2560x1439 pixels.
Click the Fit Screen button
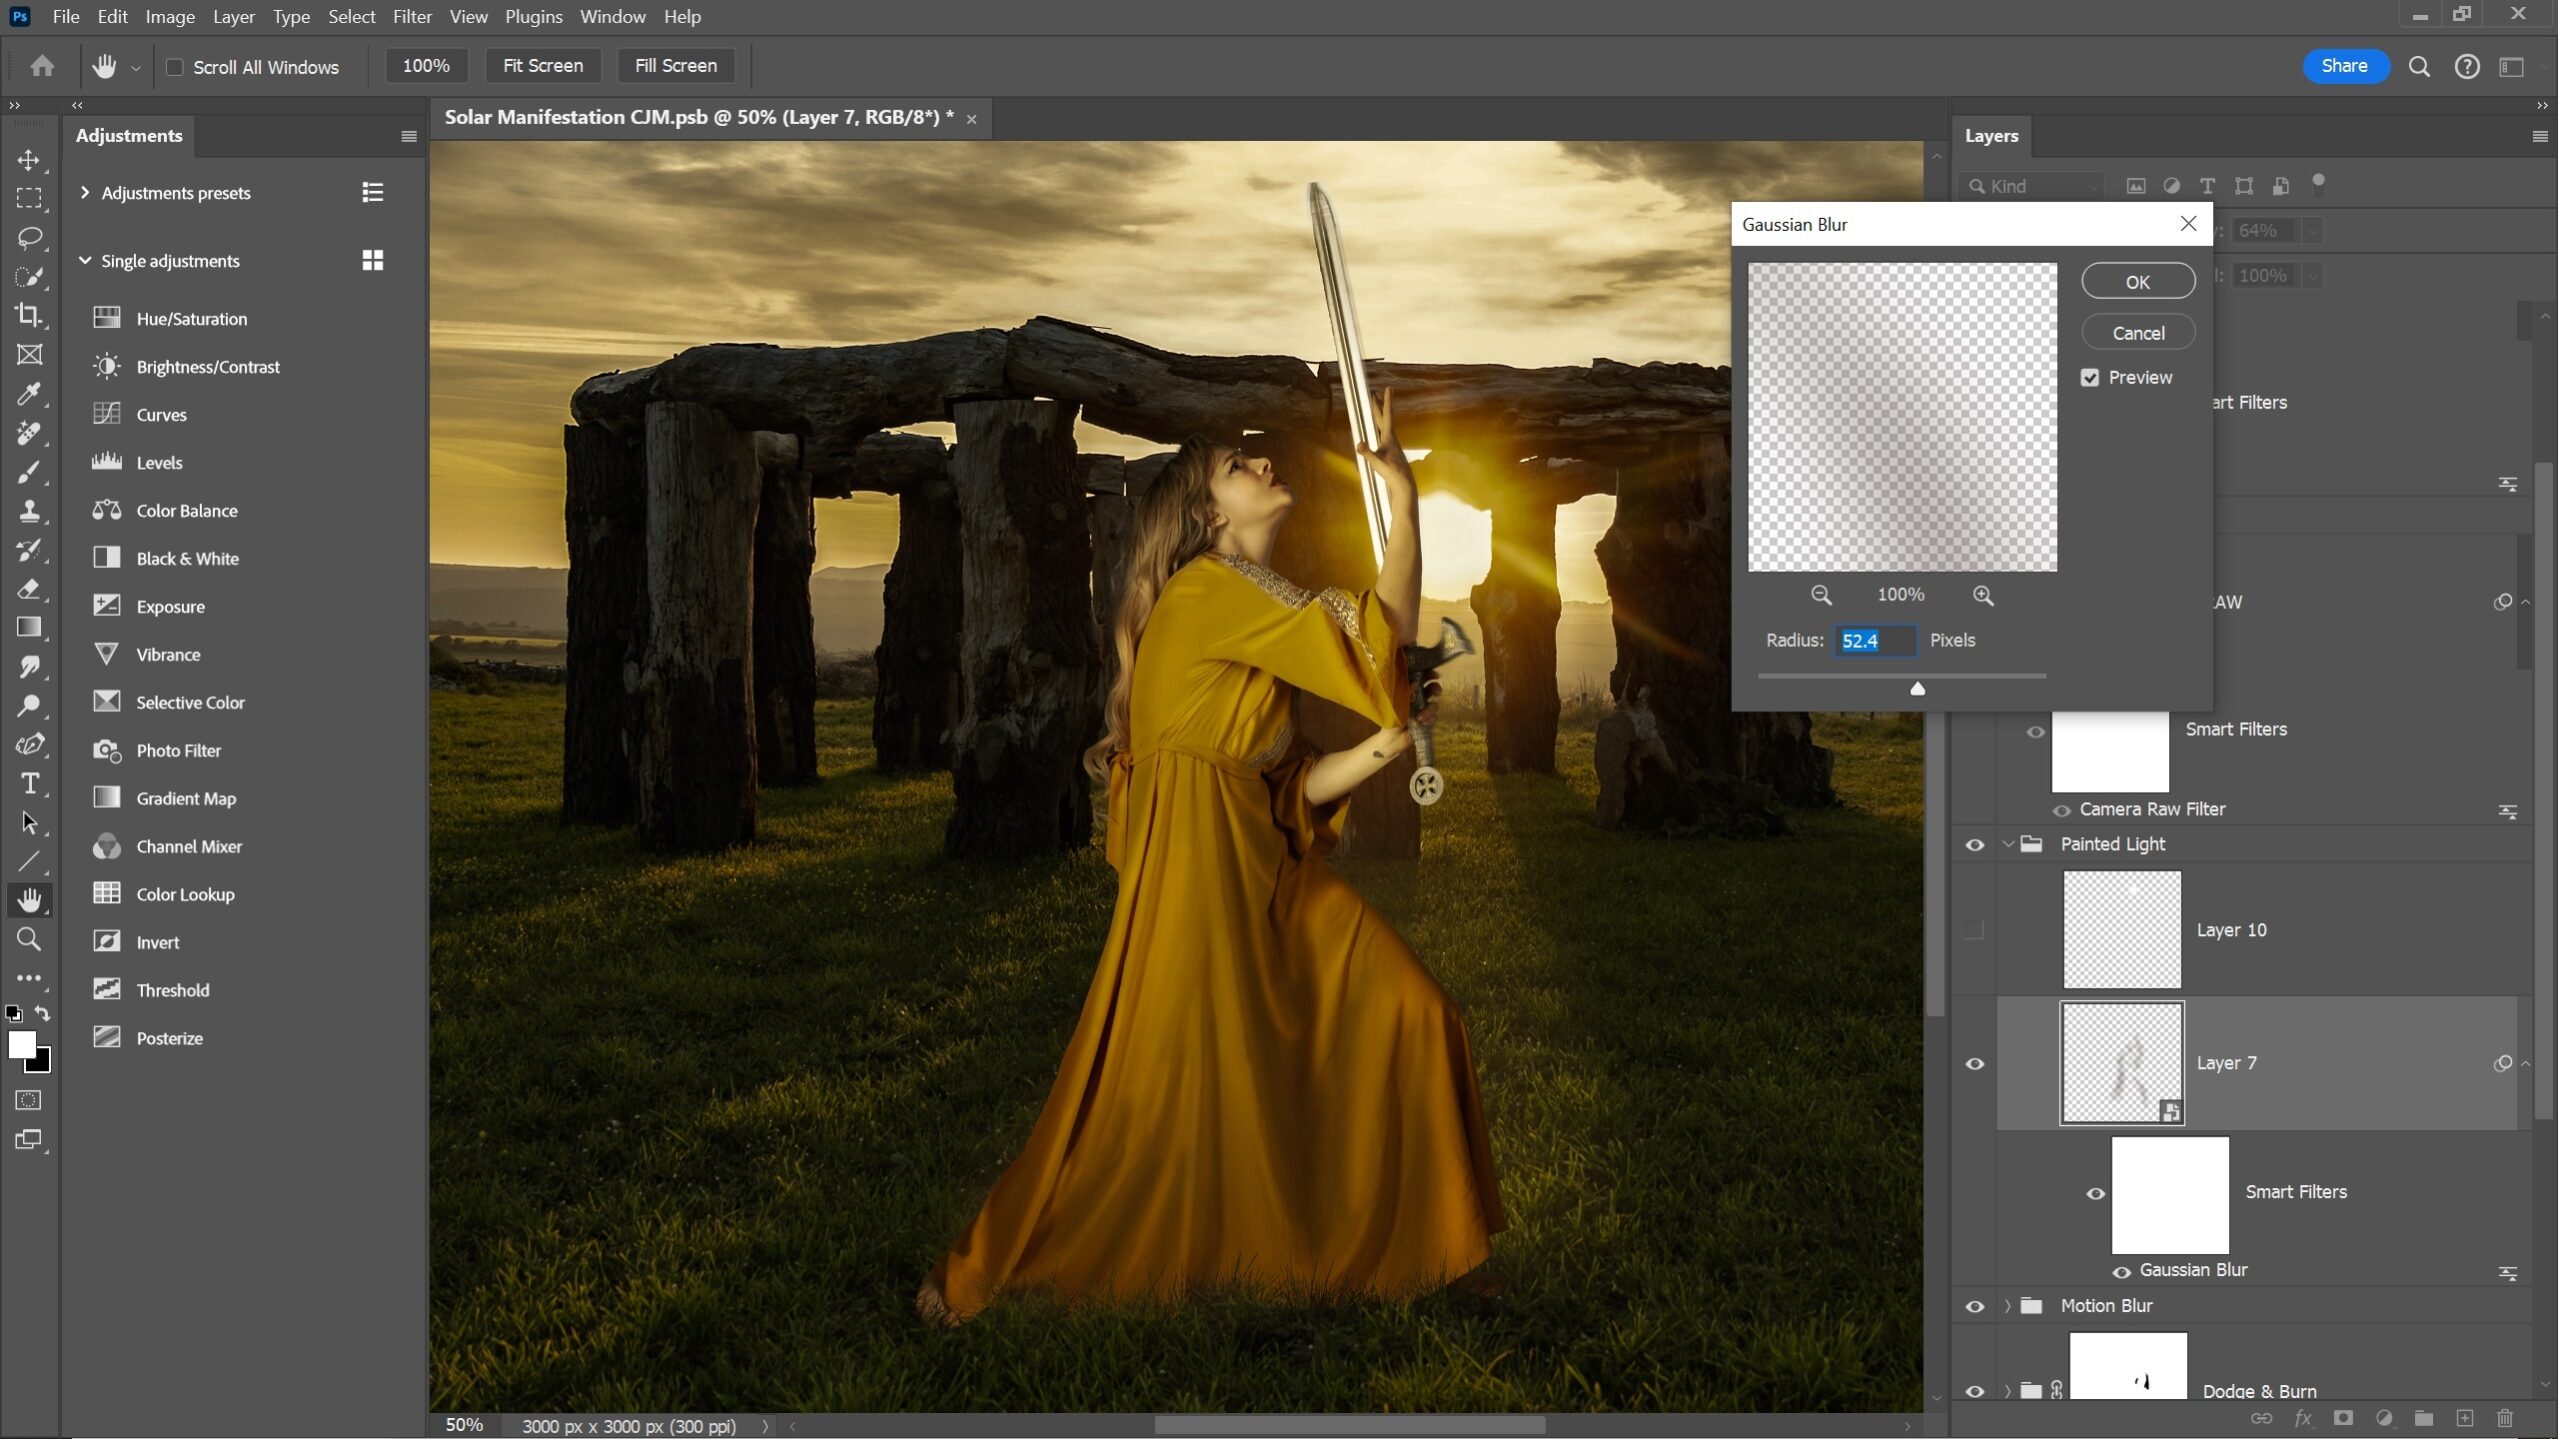tap(542, 65)
